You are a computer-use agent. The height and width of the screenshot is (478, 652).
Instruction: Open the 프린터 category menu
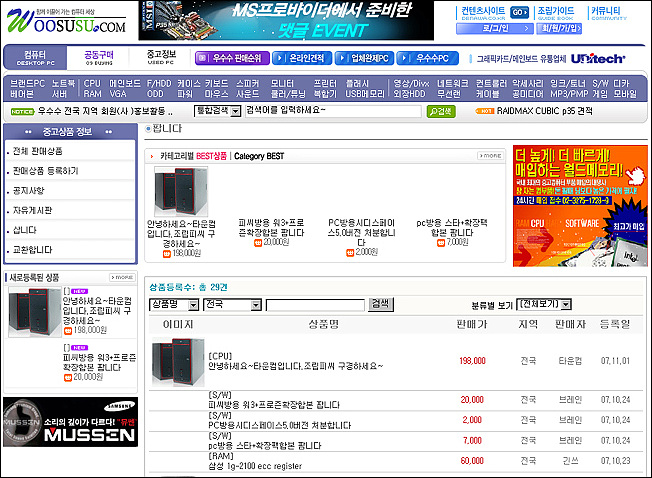pyautogui.click(x=325, y=84)
